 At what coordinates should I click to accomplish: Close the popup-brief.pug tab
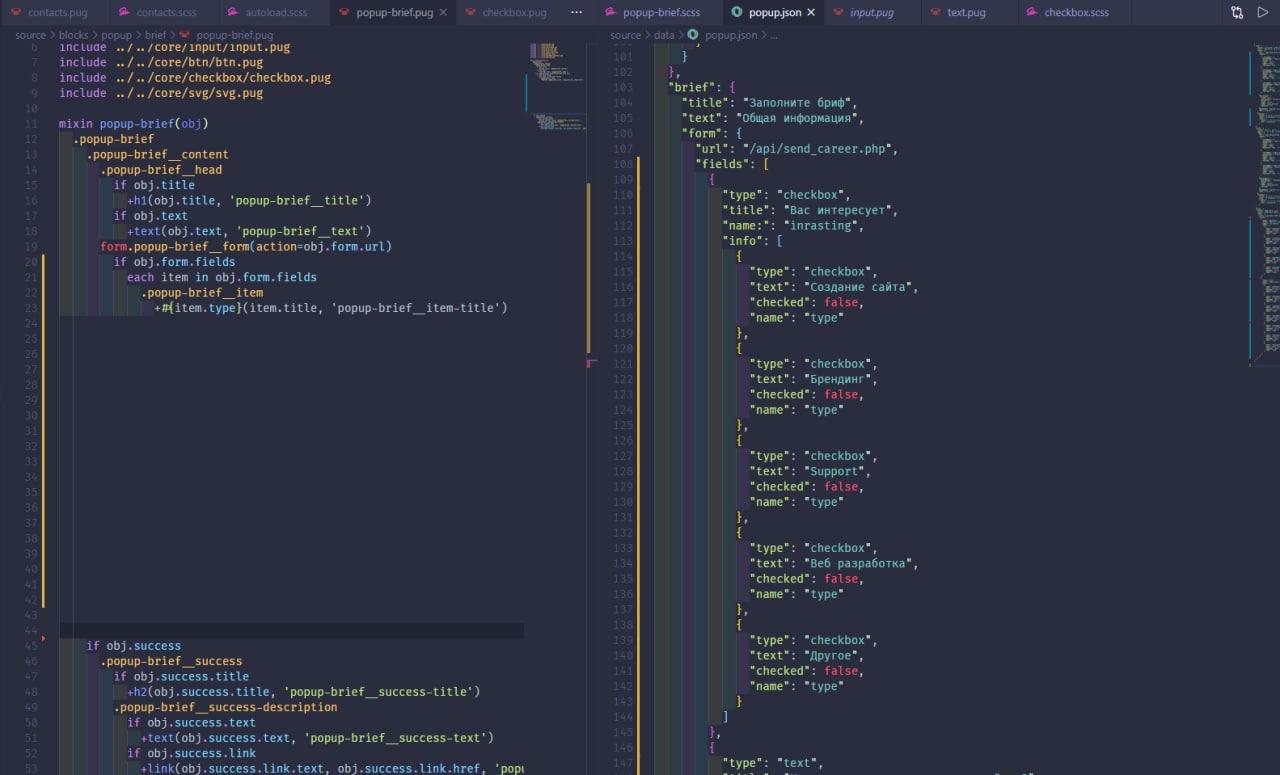tap(445, 13)
